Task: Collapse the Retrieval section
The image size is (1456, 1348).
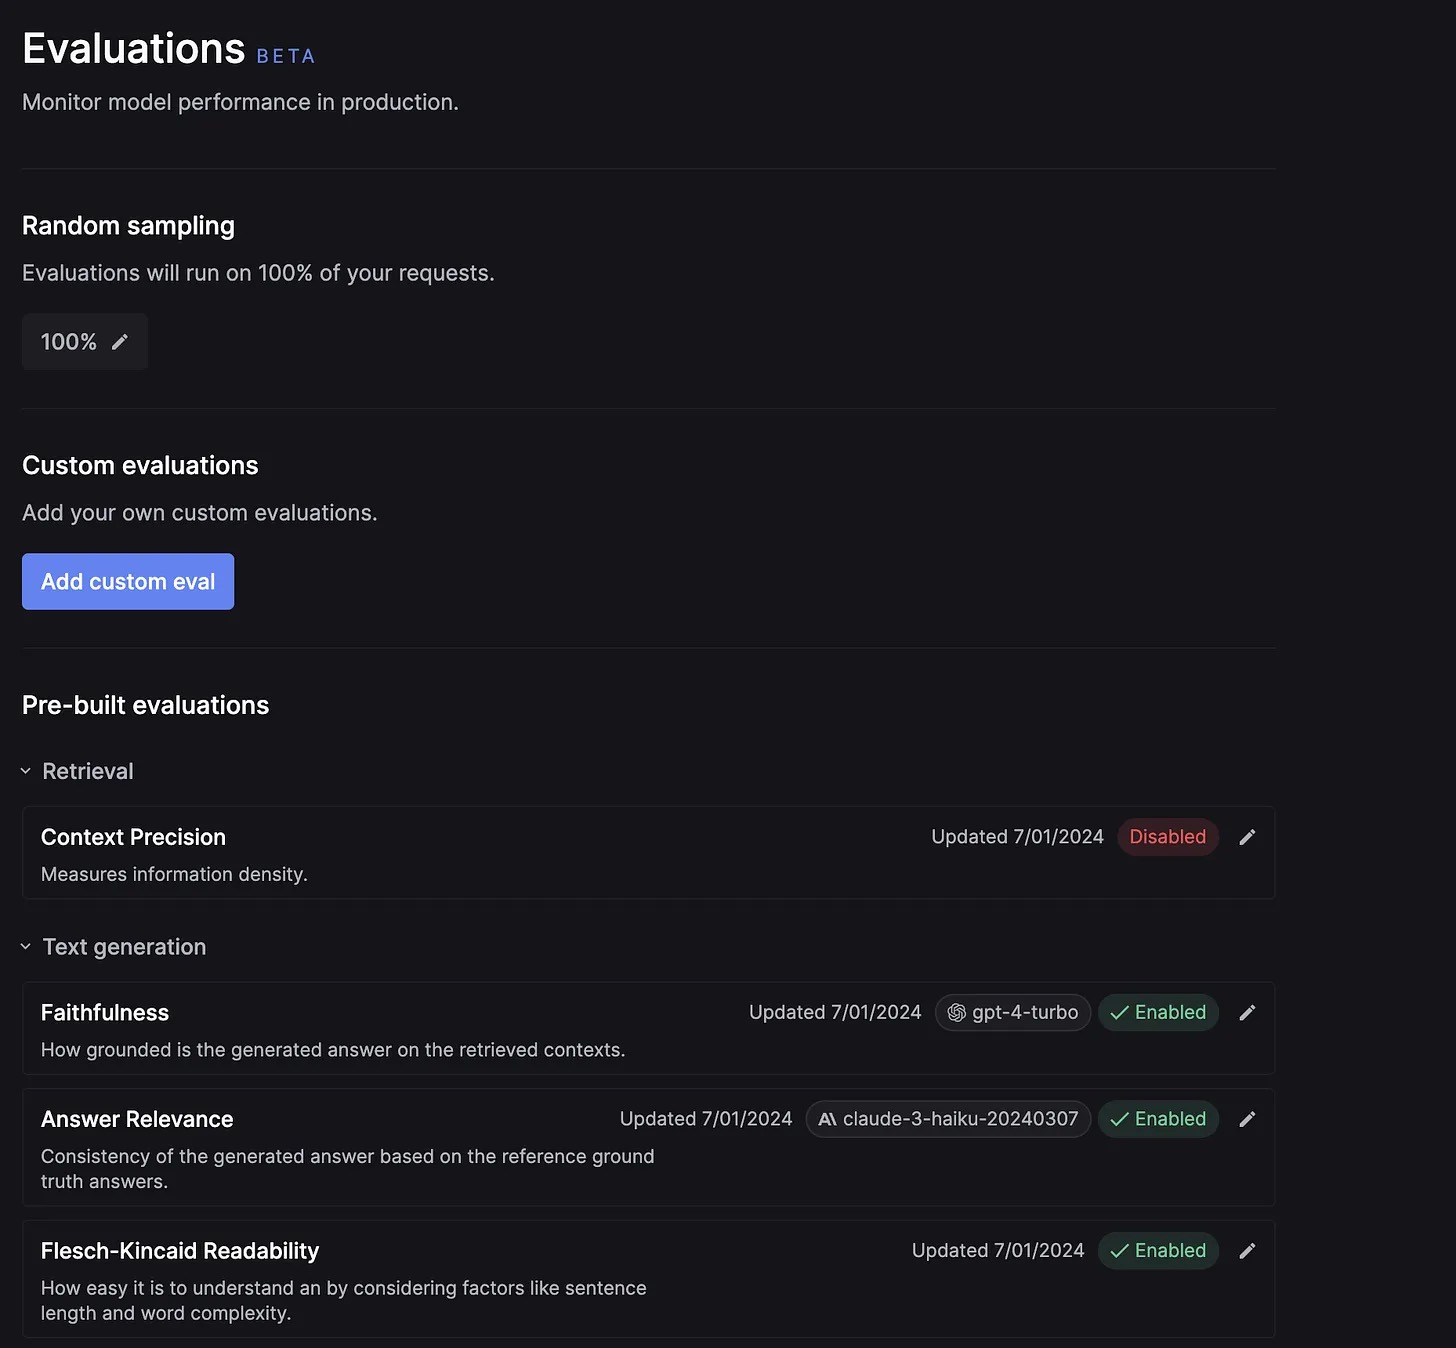Action: 25,770
